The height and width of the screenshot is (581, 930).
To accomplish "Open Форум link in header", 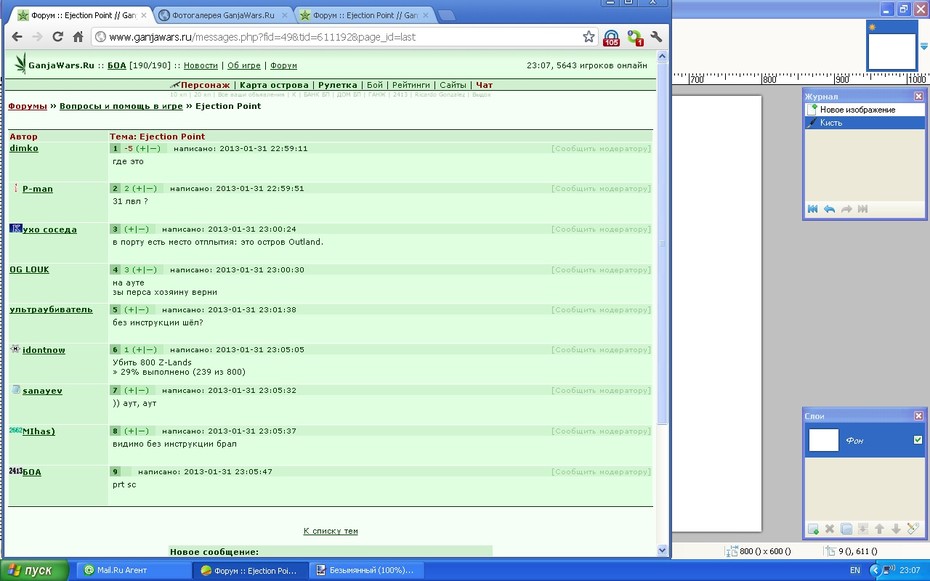I will [284, 66].
